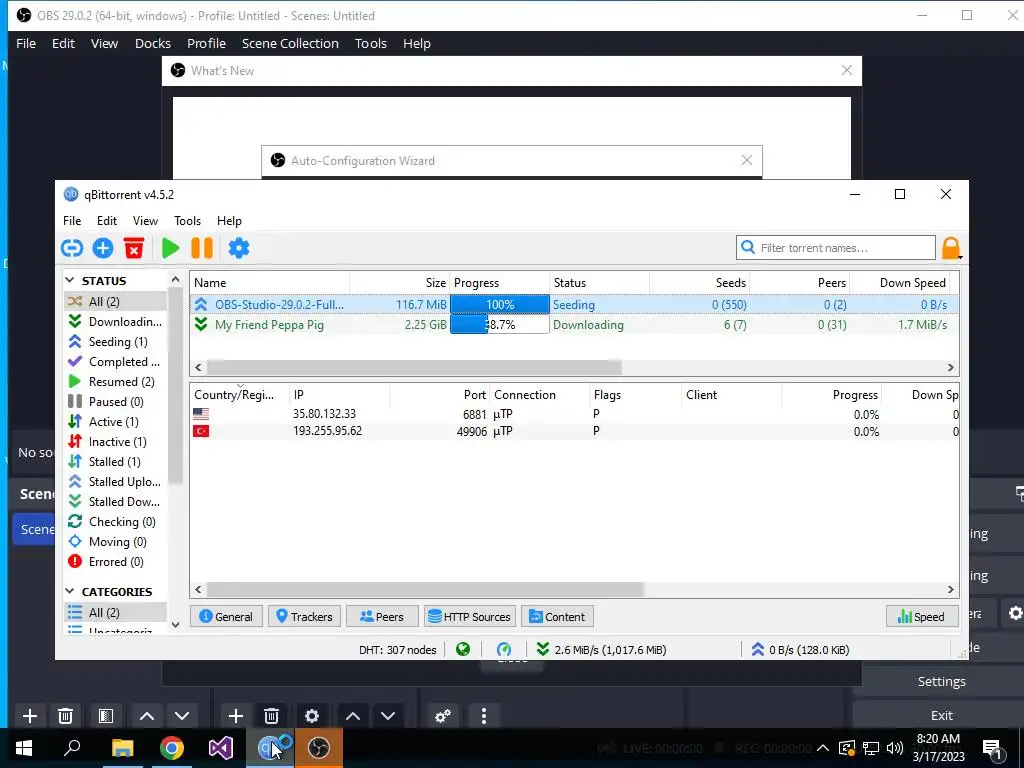Open File Explorer from the taskbar
Image resolution: width=1024 pixels, height=768 pixels.
[122, 748]
